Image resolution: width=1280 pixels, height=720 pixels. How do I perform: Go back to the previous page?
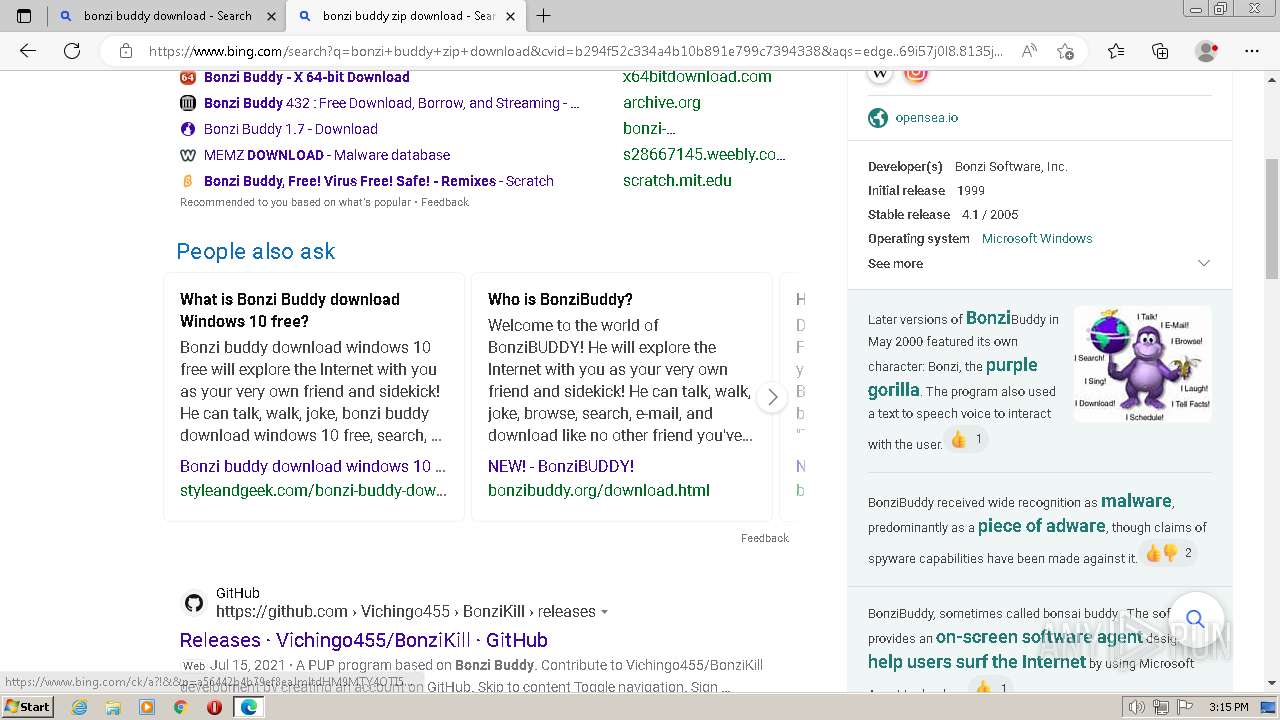[28, 51]
